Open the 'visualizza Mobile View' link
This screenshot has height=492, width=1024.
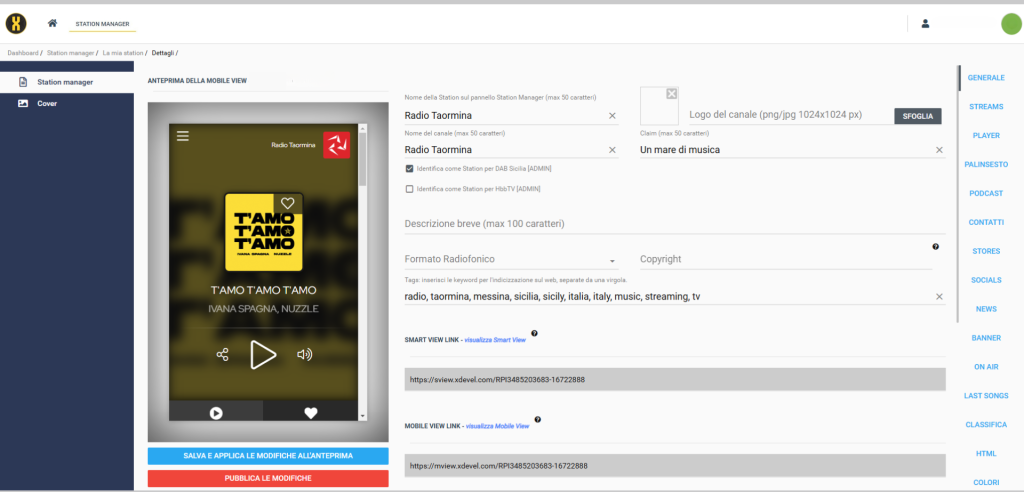pyautogui.click(x=498, y=426)
